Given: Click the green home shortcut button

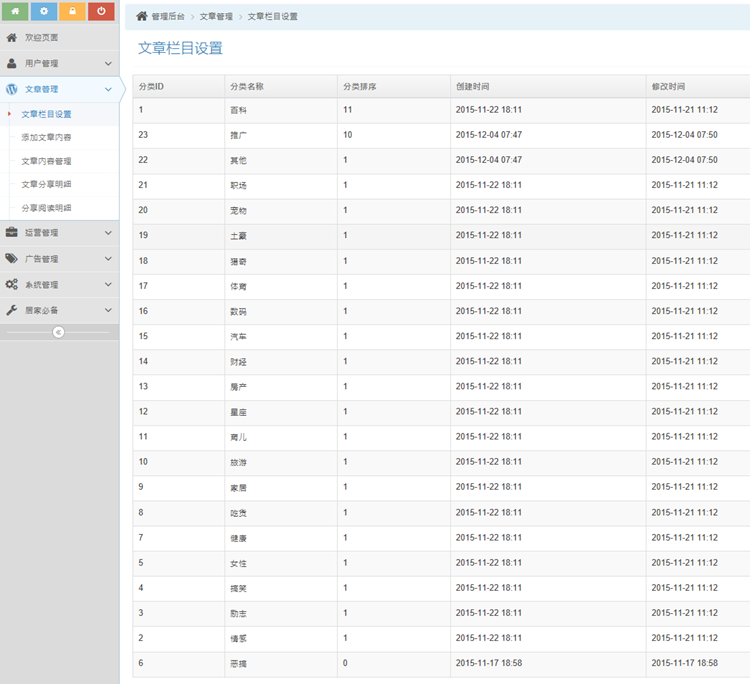Looking at the screenshot, I should pos(15,11).
